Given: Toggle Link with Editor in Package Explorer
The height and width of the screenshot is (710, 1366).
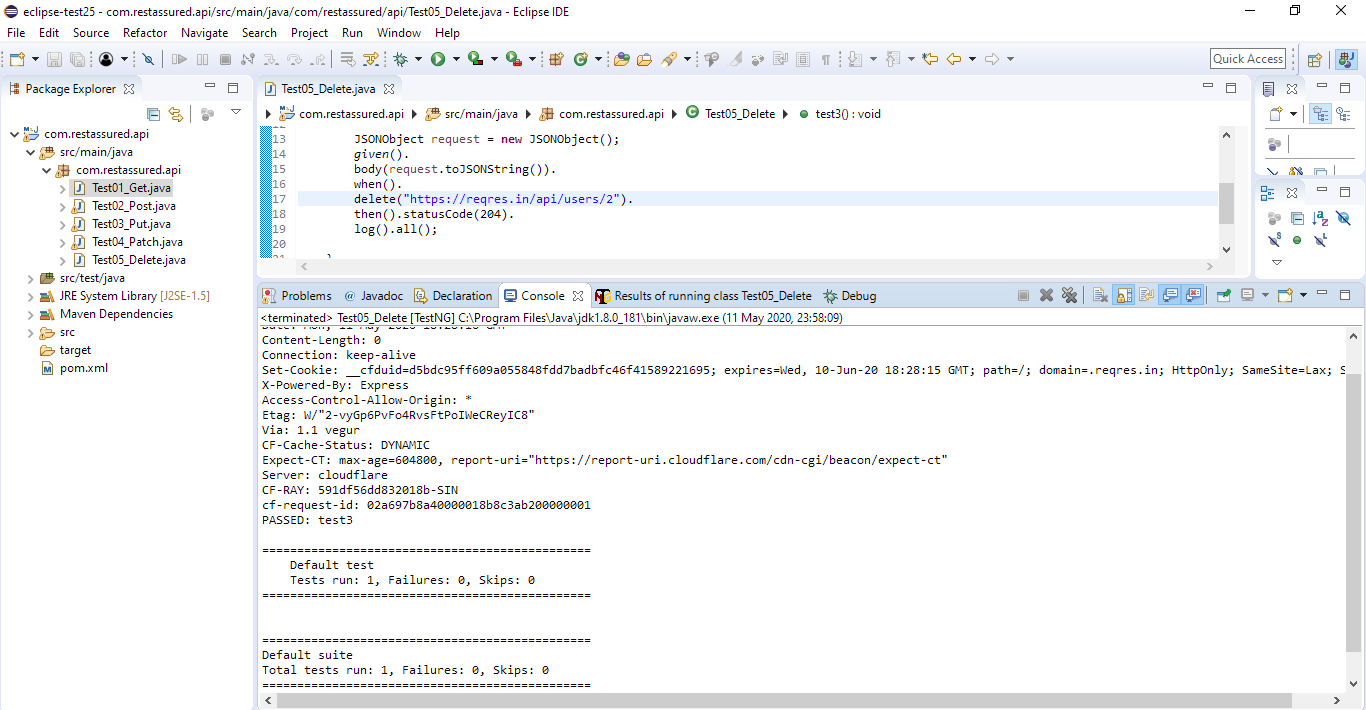Looking at the screenshot, I should 176,114.
